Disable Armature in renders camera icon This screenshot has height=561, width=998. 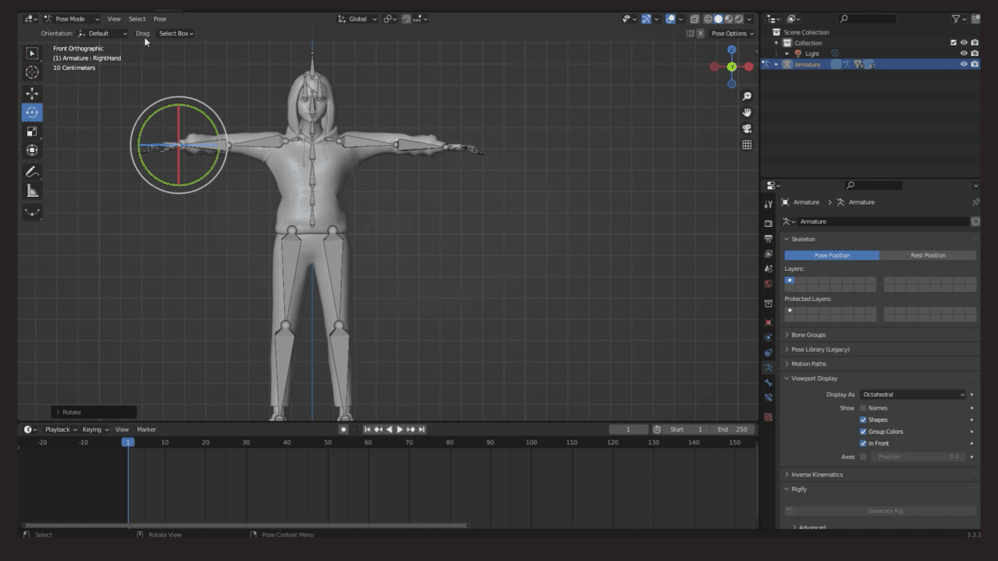pos(974,64)
